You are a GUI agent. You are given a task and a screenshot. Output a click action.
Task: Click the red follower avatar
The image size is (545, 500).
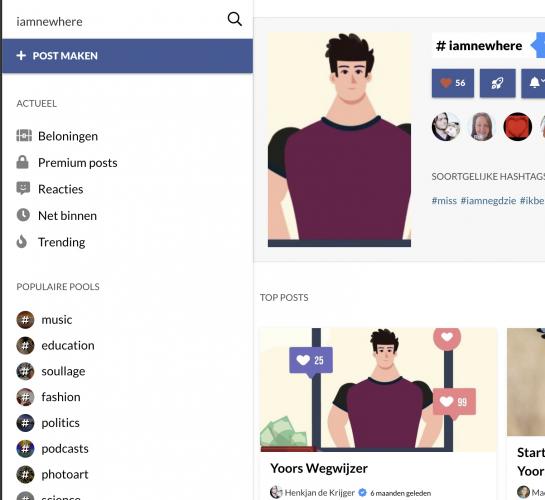(x=518, y=127)
